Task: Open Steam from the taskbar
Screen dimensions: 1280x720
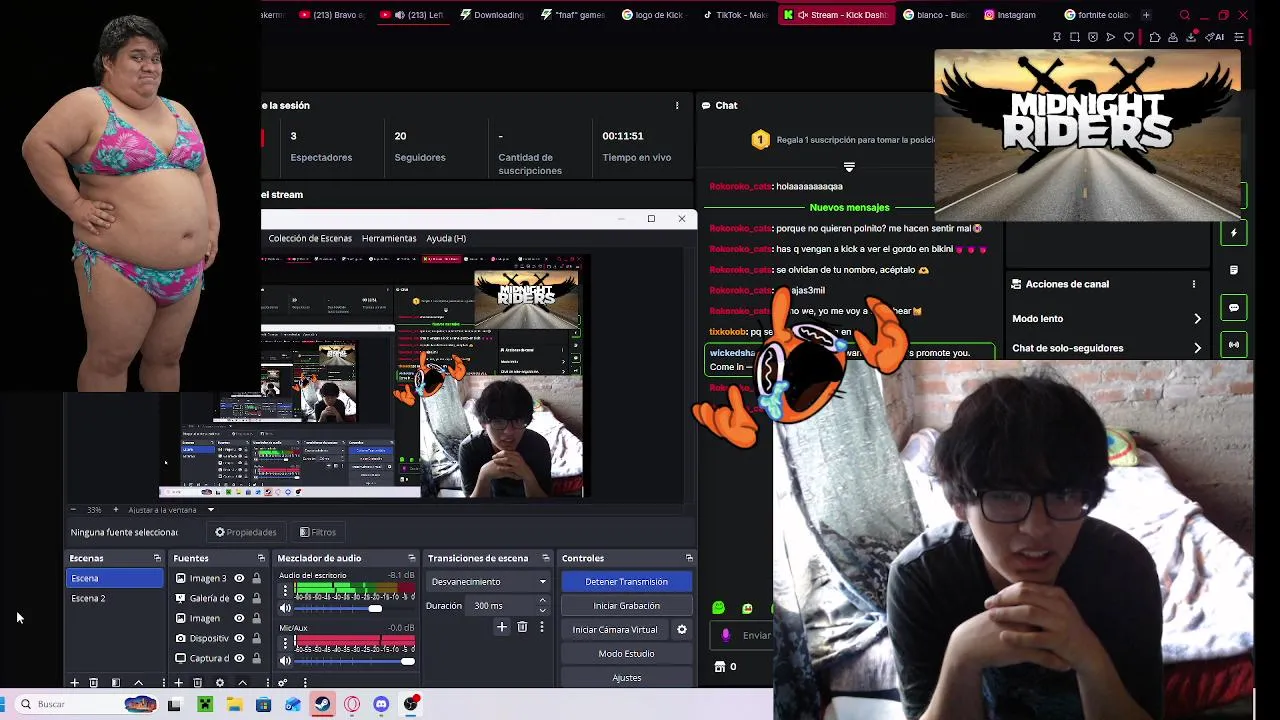Action: pos(322,704)
